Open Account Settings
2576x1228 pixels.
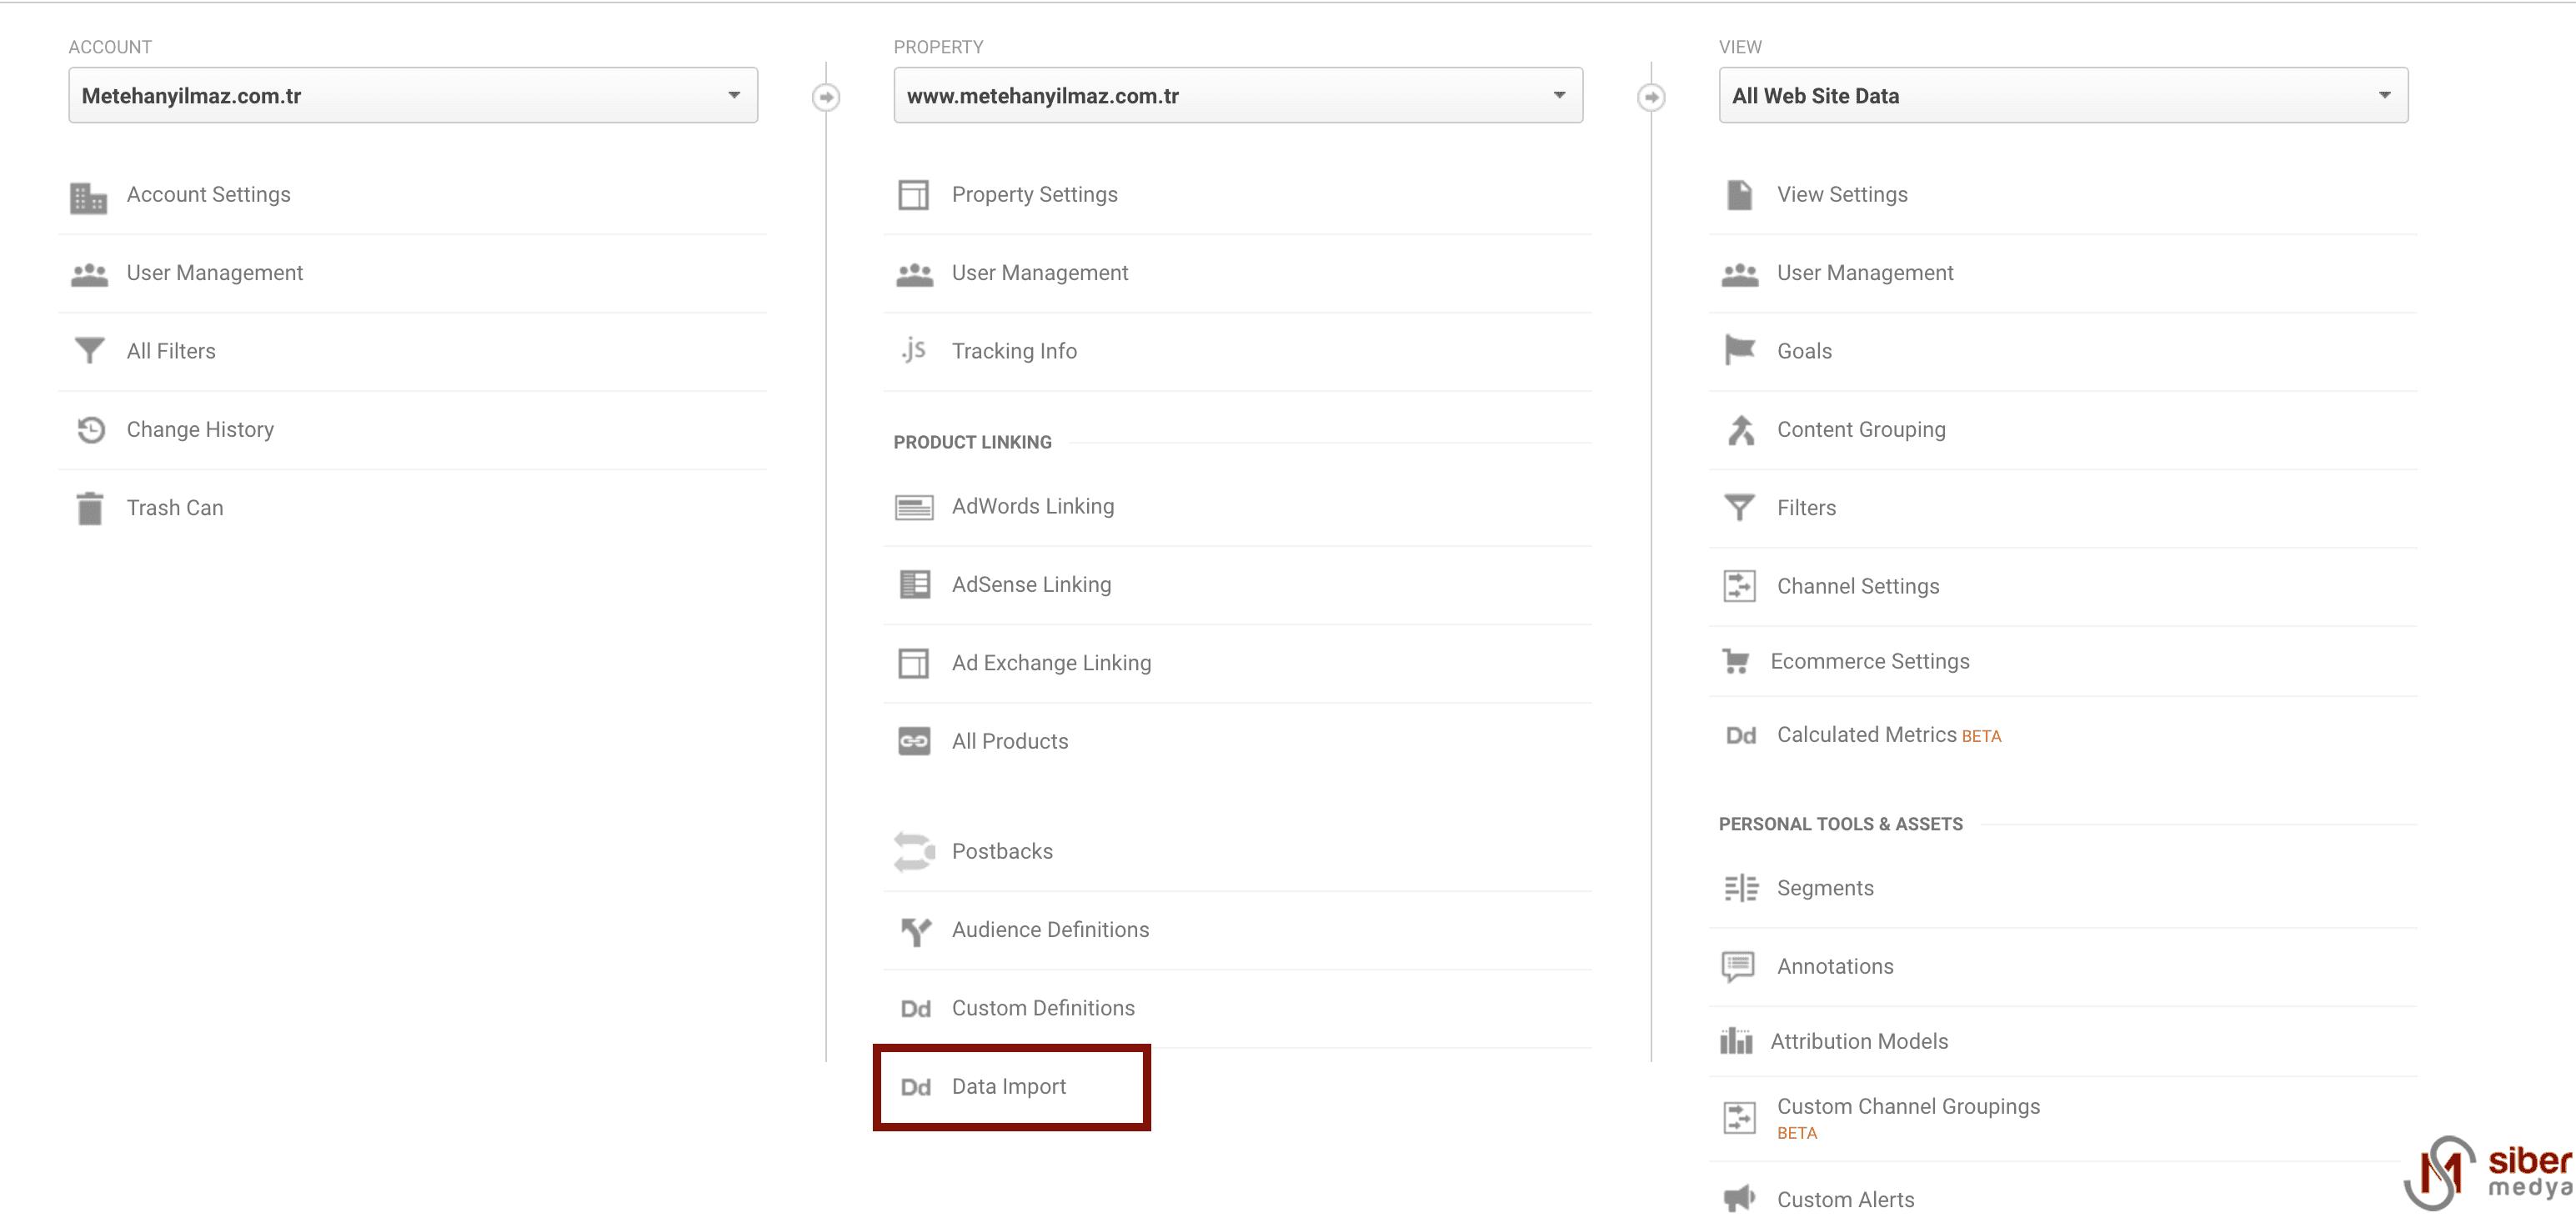pyautogui.click(x=208, y=195)
